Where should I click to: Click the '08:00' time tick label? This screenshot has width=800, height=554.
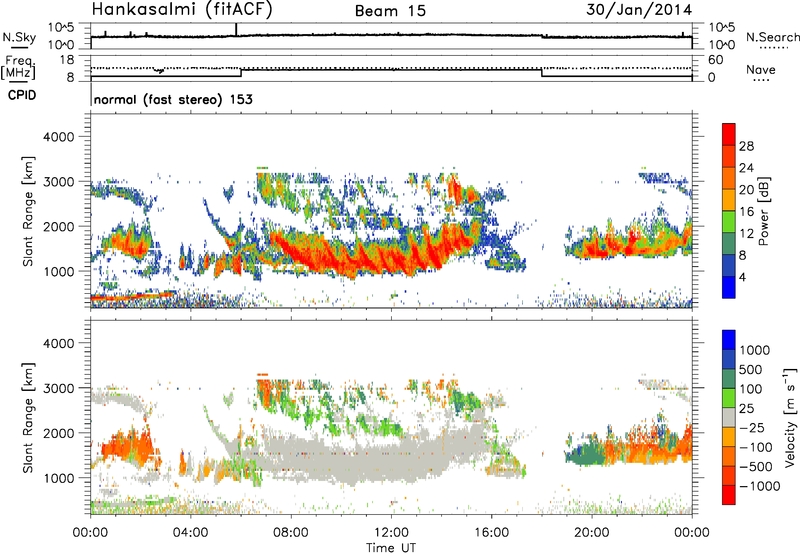(x=291, y=533)
